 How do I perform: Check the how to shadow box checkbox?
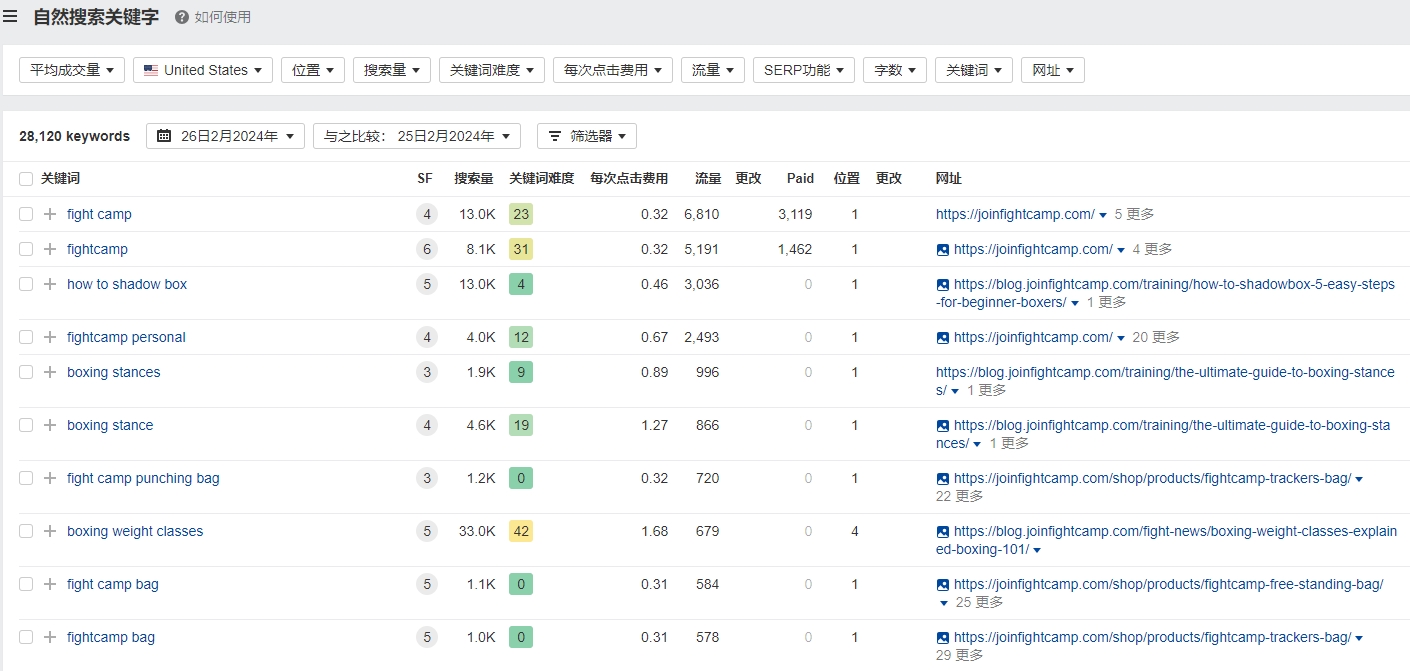[x=26, y=284]
